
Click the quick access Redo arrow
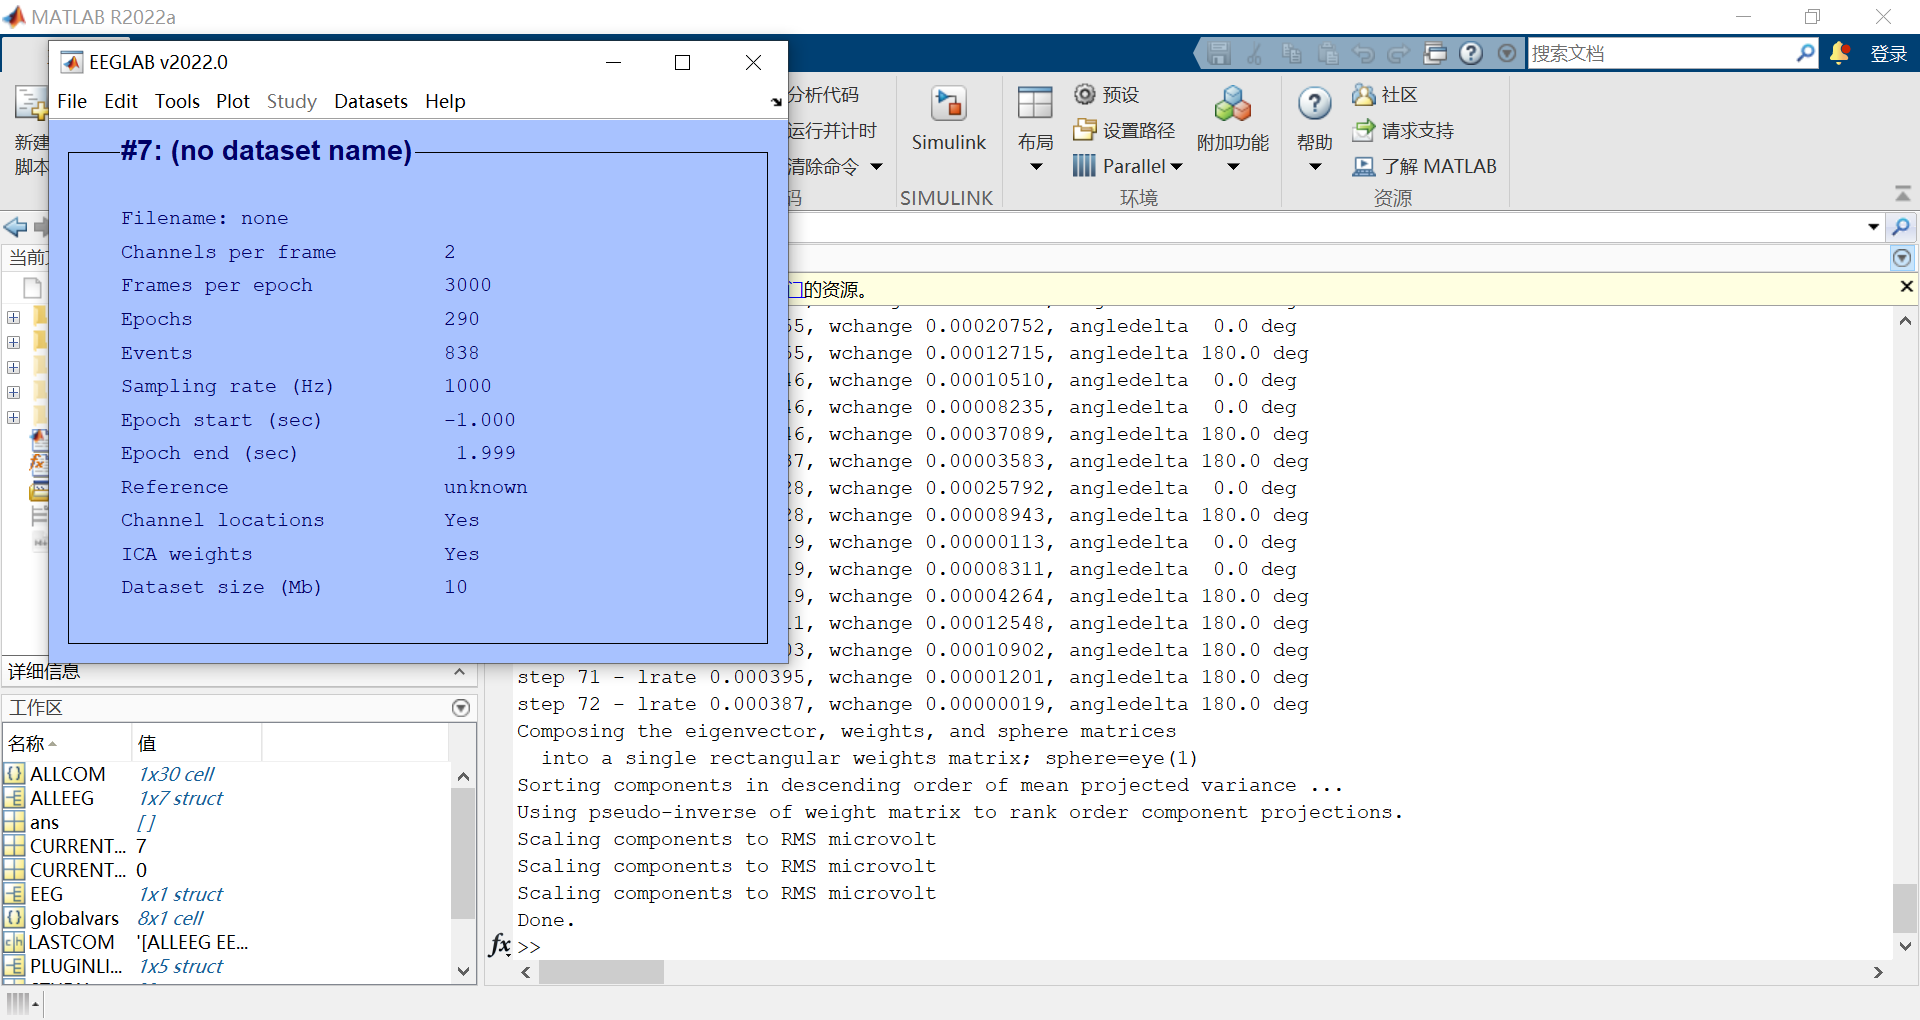coord(1399,54)
